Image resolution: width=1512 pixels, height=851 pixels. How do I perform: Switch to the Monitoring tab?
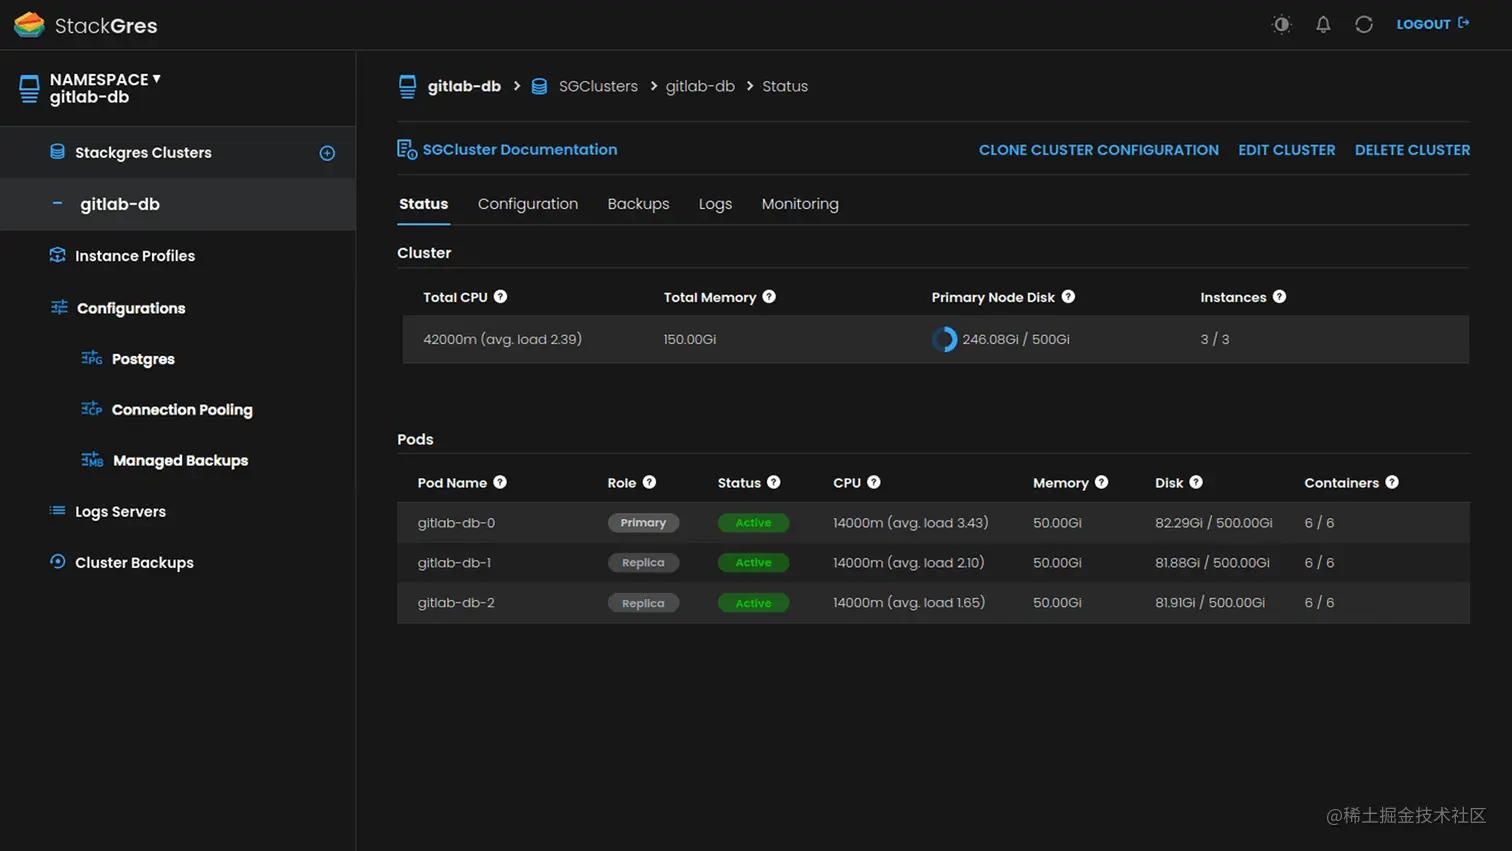800,204
